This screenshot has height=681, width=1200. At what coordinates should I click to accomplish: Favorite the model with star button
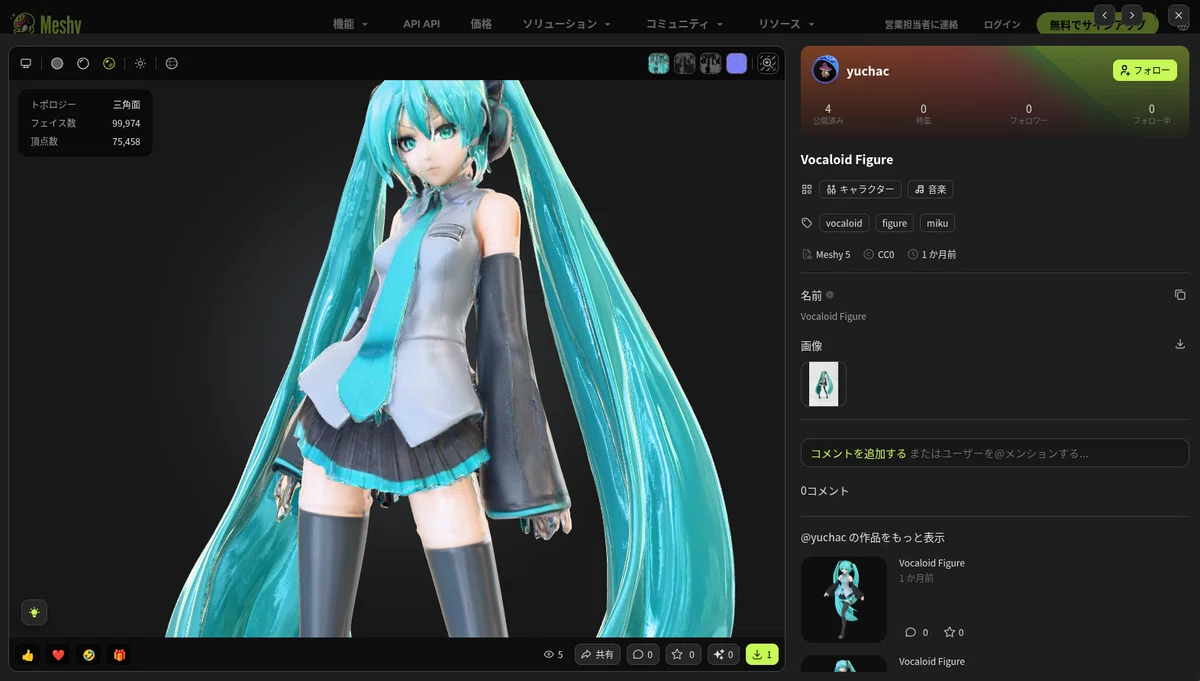pyautogui.click(x=684, y=655)
